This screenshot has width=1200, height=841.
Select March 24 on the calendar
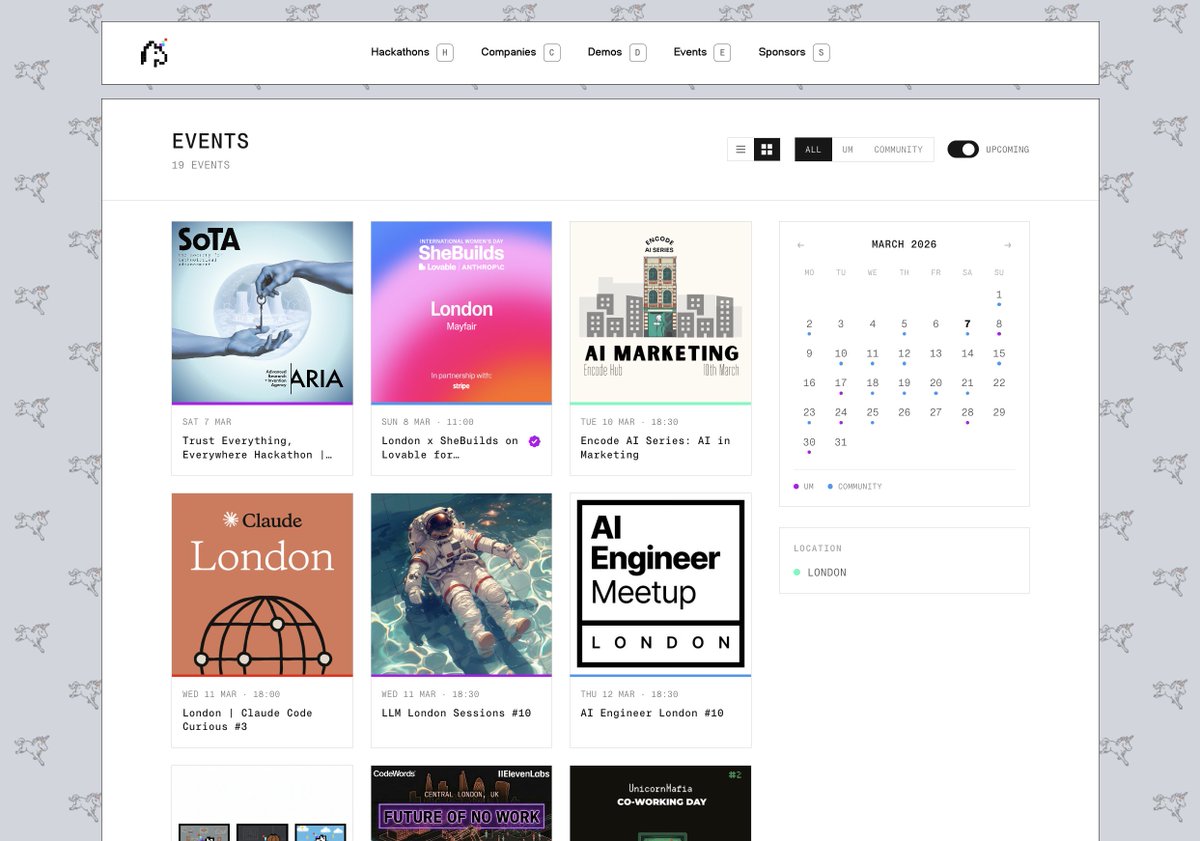tap(841, 412)
